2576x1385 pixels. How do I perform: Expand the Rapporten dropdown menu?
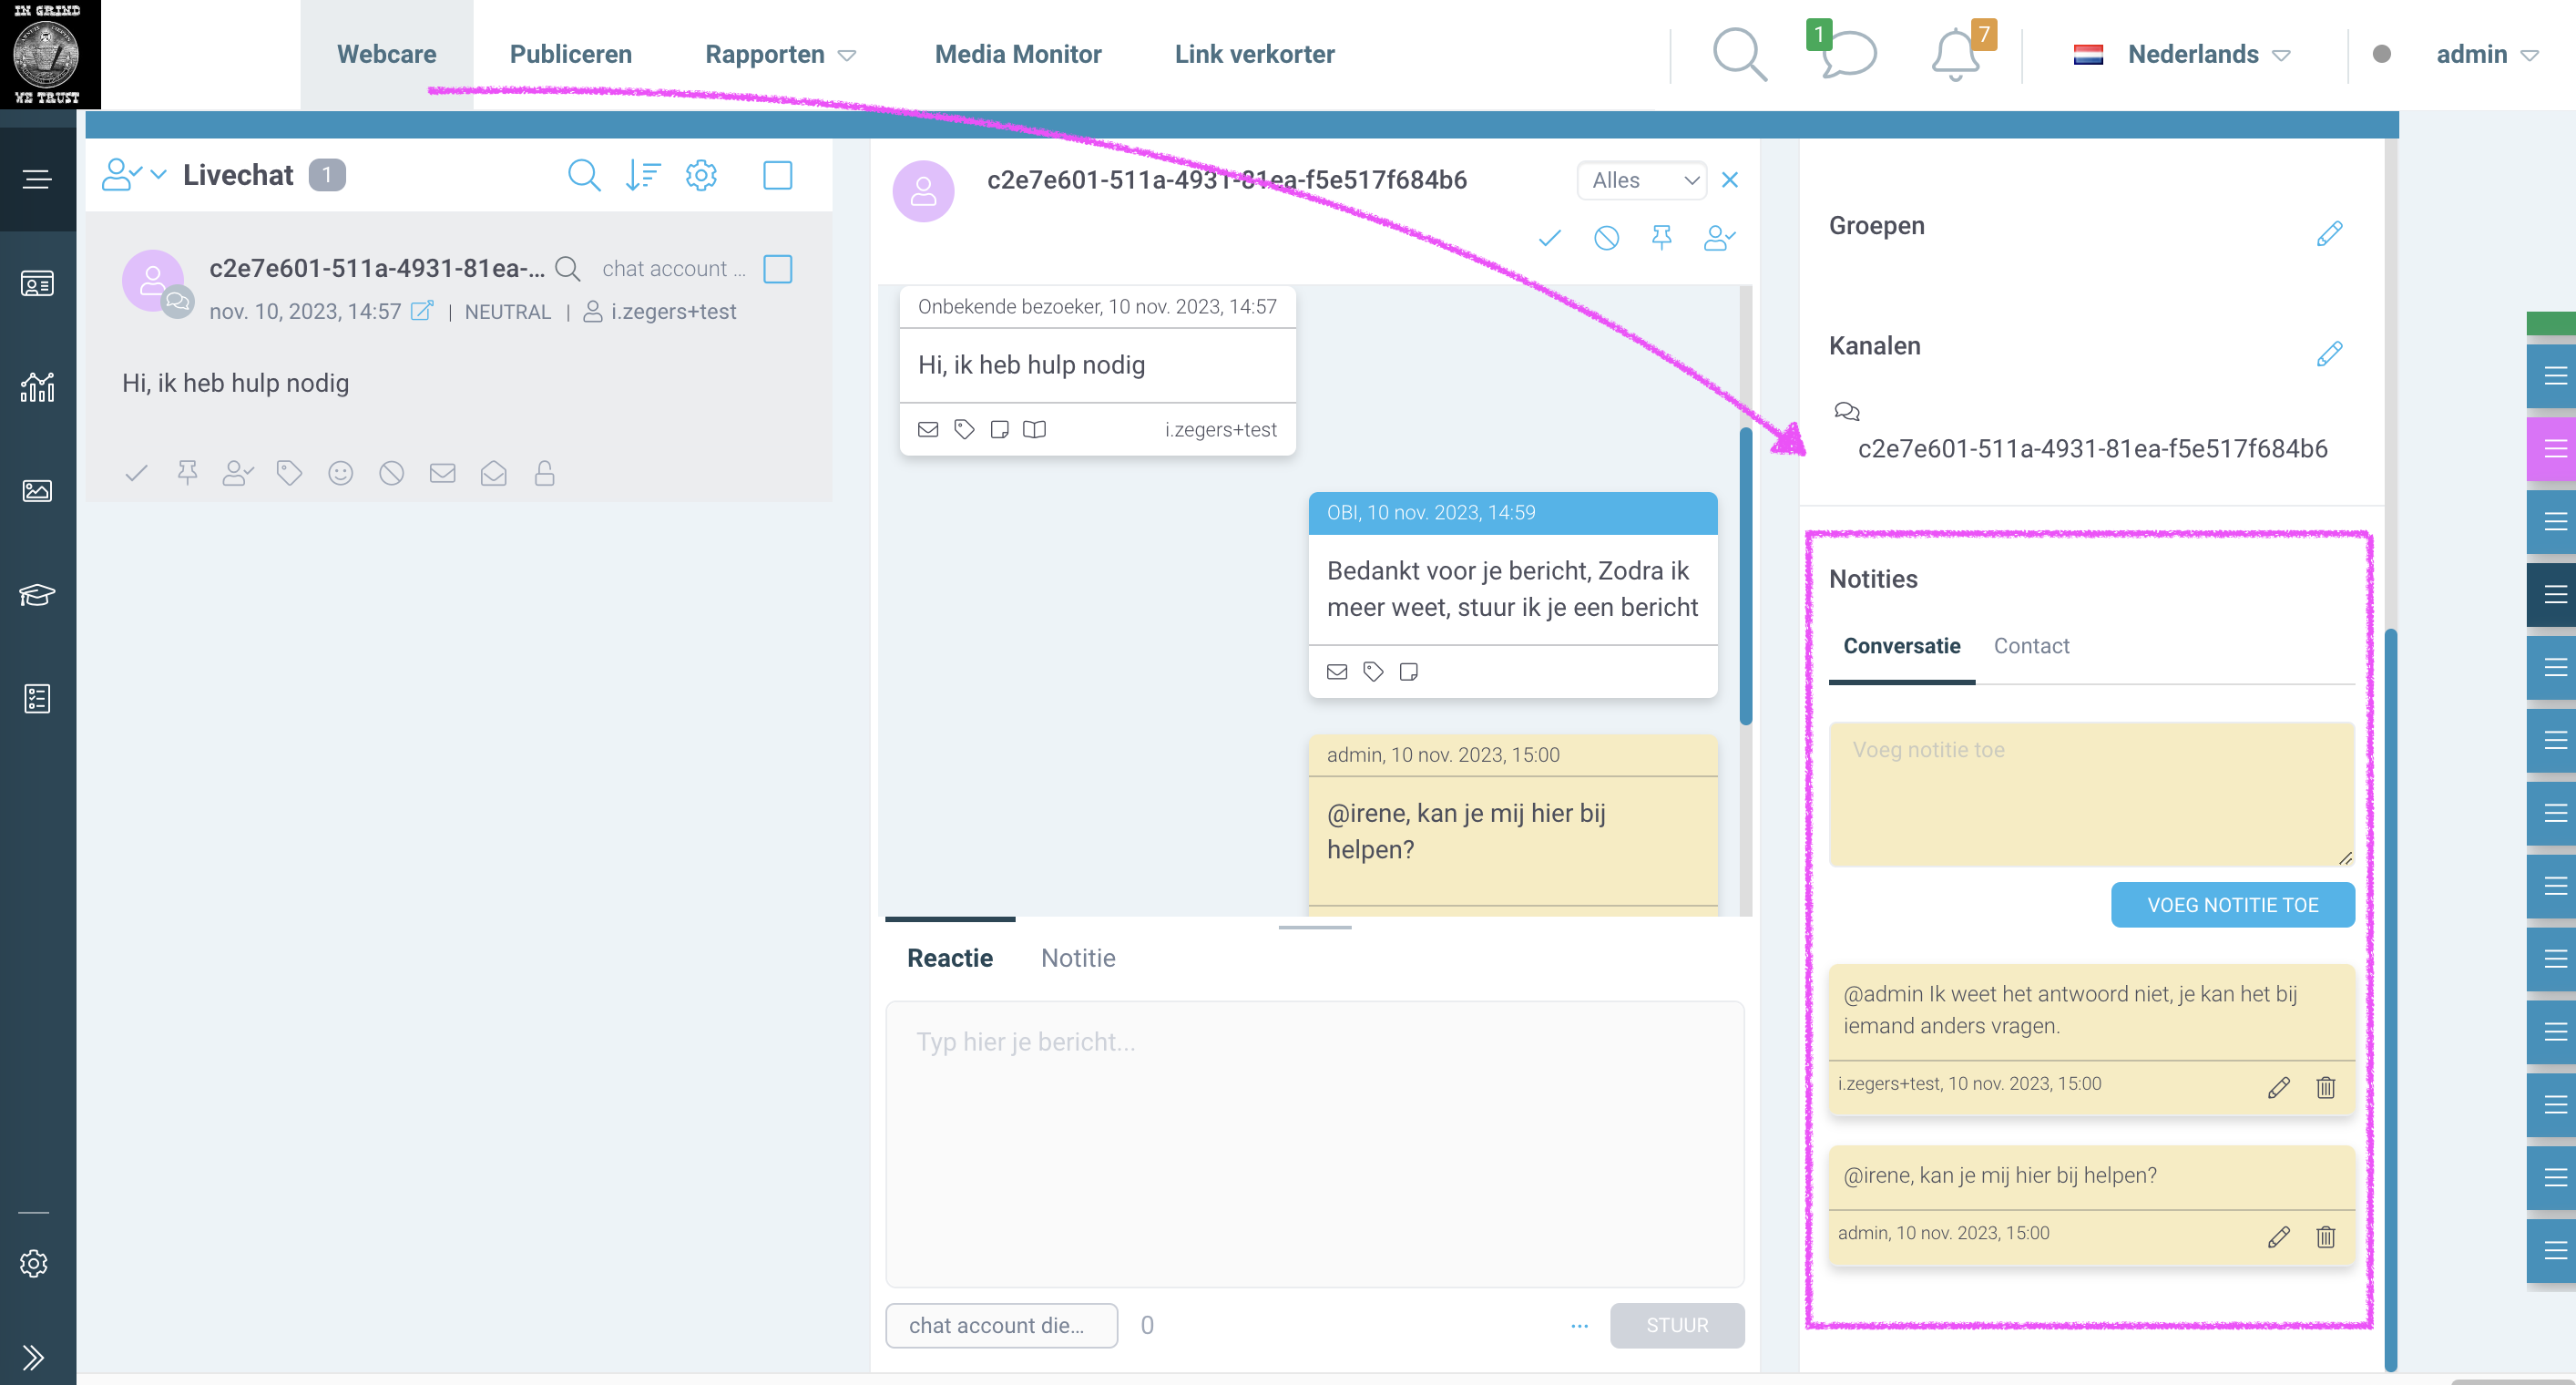pyautogui.click(x=780, y=54)
